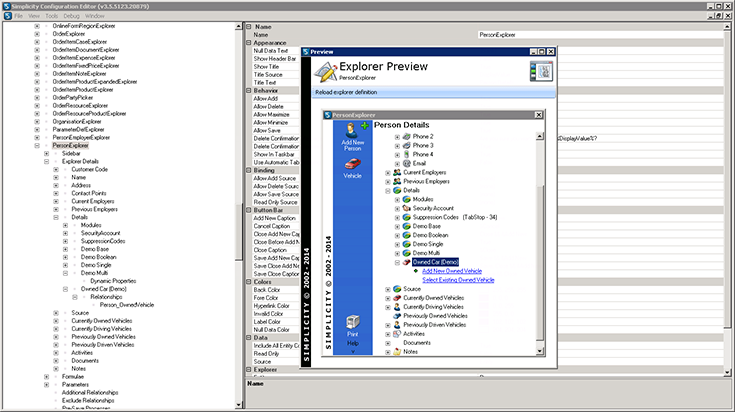Open the View menu
This screenshot has height=412, width=735.
[x=34, y=16]
